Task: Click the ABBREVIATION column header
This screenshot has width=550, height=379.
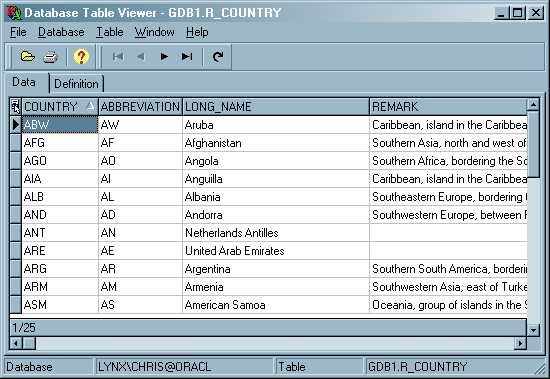Action: click(140, 106)
